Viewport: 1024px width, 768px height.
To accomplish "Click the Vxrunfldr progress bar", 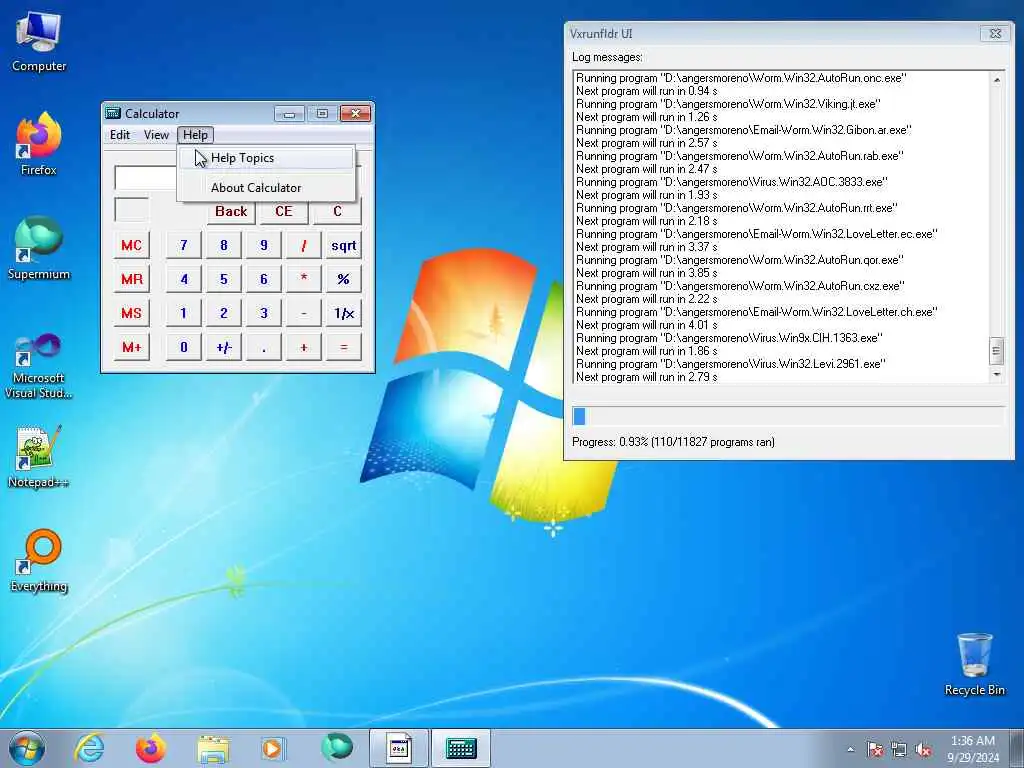I will (x=788, y=416).
